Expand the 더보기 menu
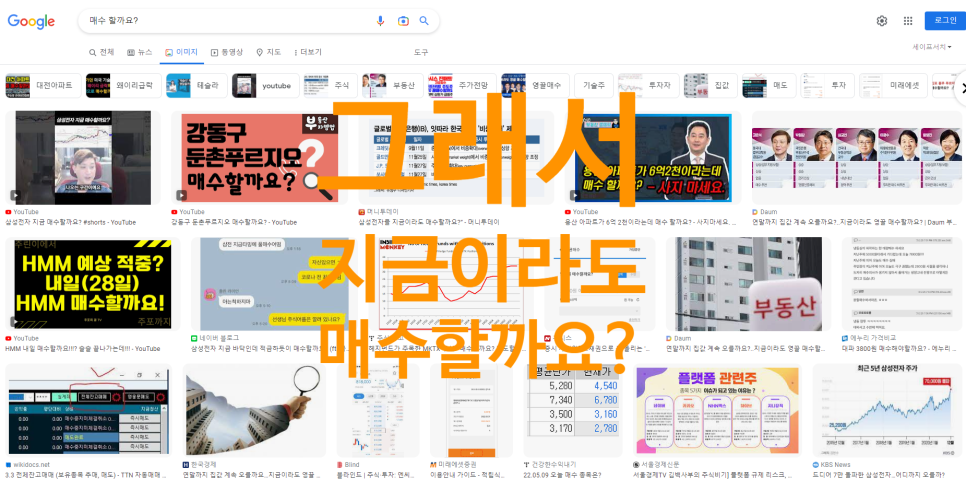The image size is (966, 480). tap(307, 52)
